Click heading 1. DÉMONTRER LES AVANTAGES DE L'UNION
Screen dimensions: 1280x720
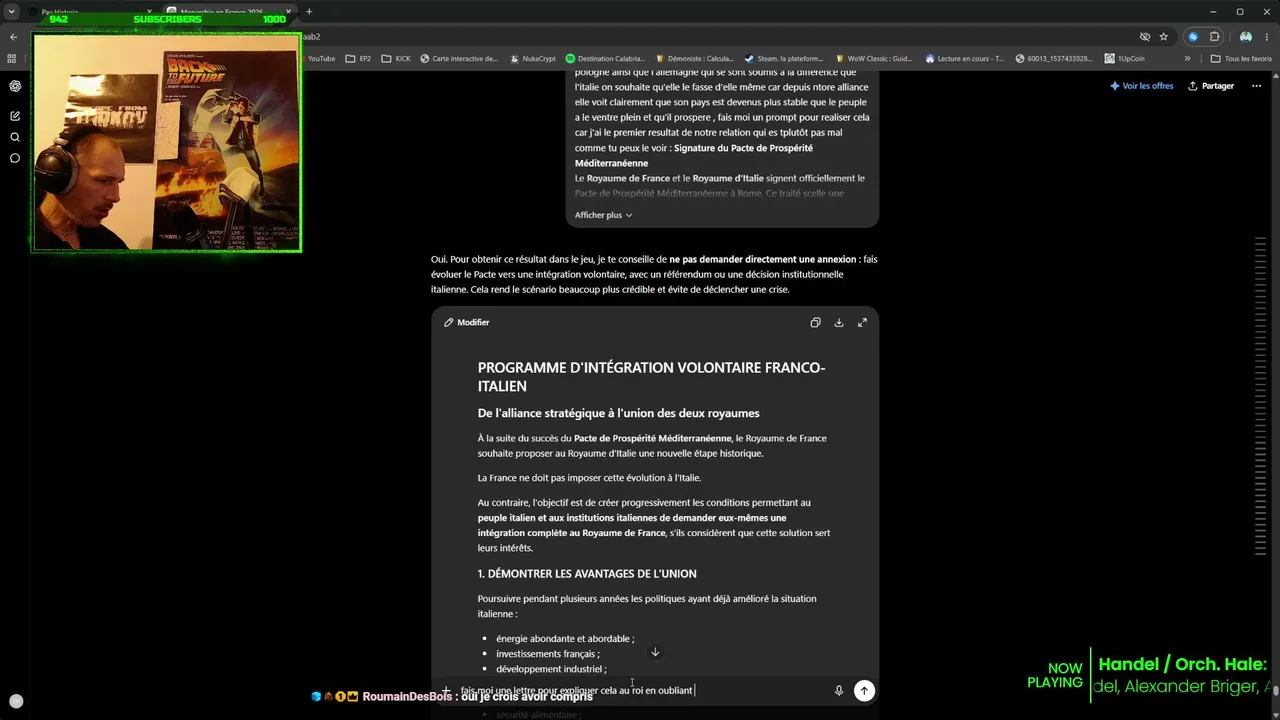[587, 574]
